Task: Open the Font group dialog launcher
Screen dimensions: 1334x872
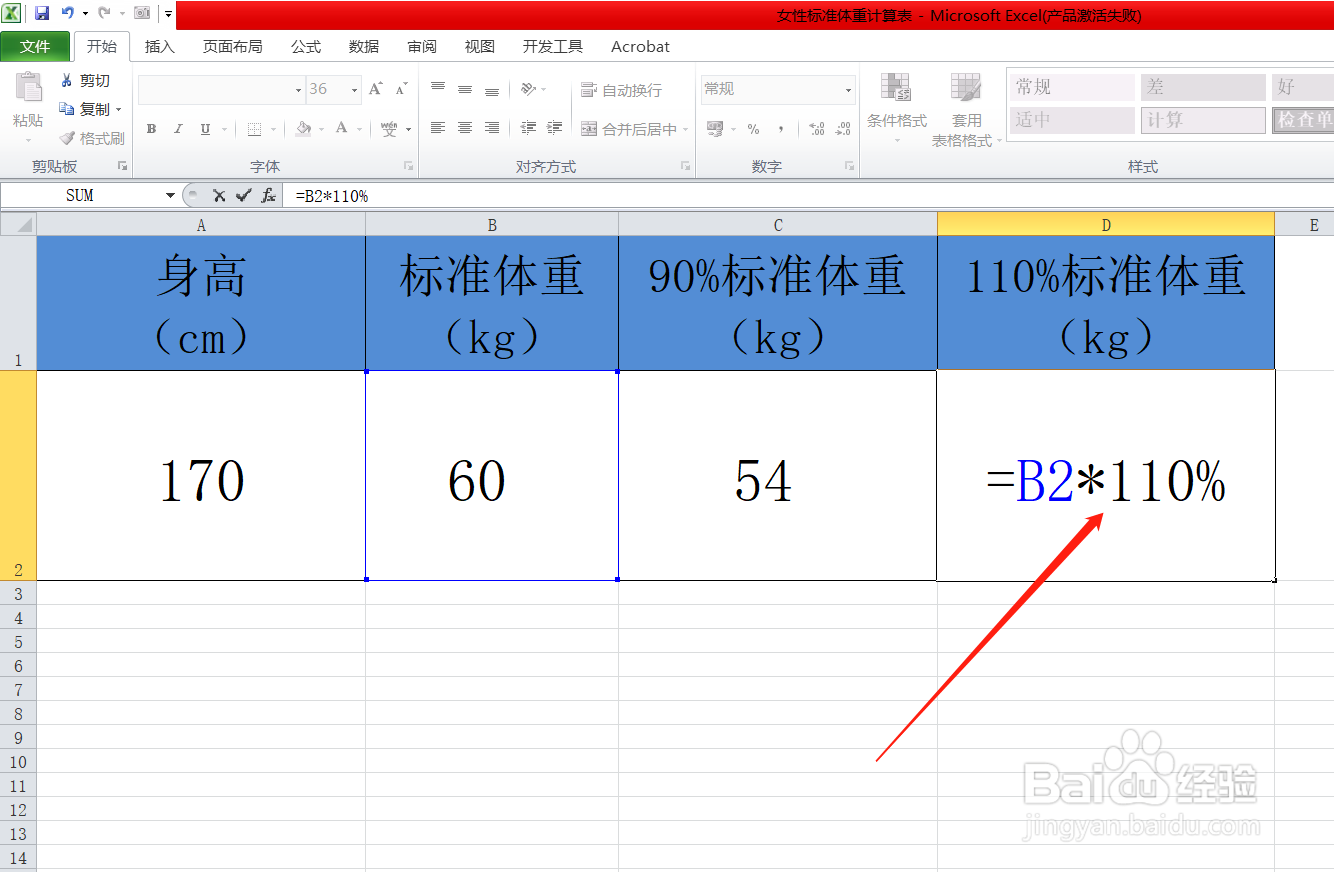Action: tap(409, 166)
